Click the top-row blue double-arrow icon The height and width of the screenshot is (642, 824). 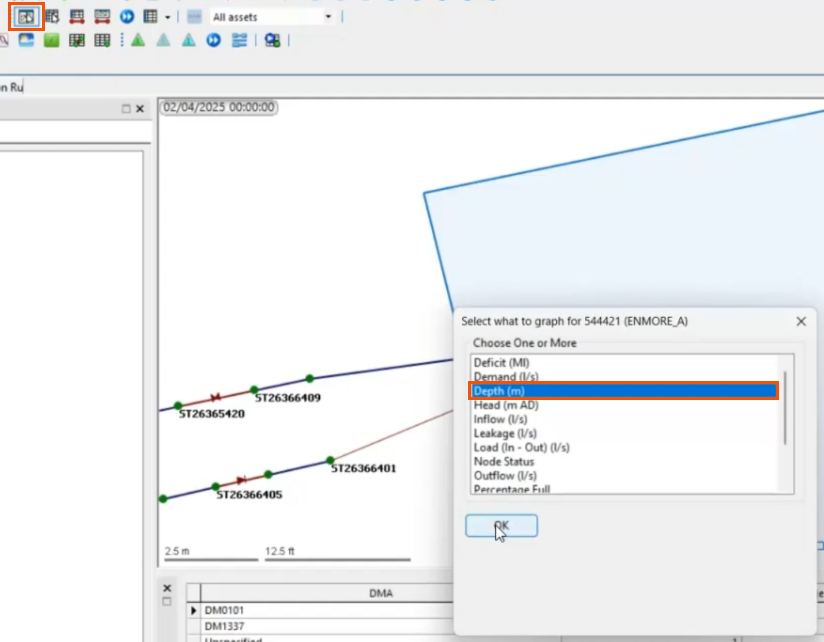(x=127, y=17)
